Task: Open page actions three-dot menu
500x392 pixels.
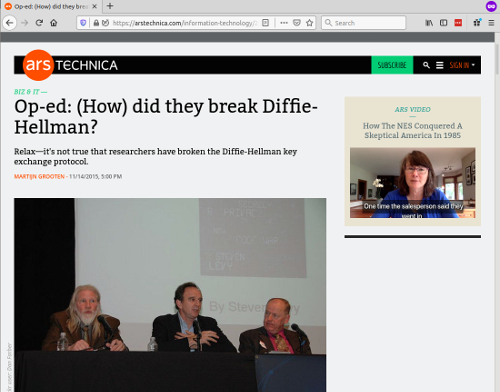Action: [x=284, y=23]
